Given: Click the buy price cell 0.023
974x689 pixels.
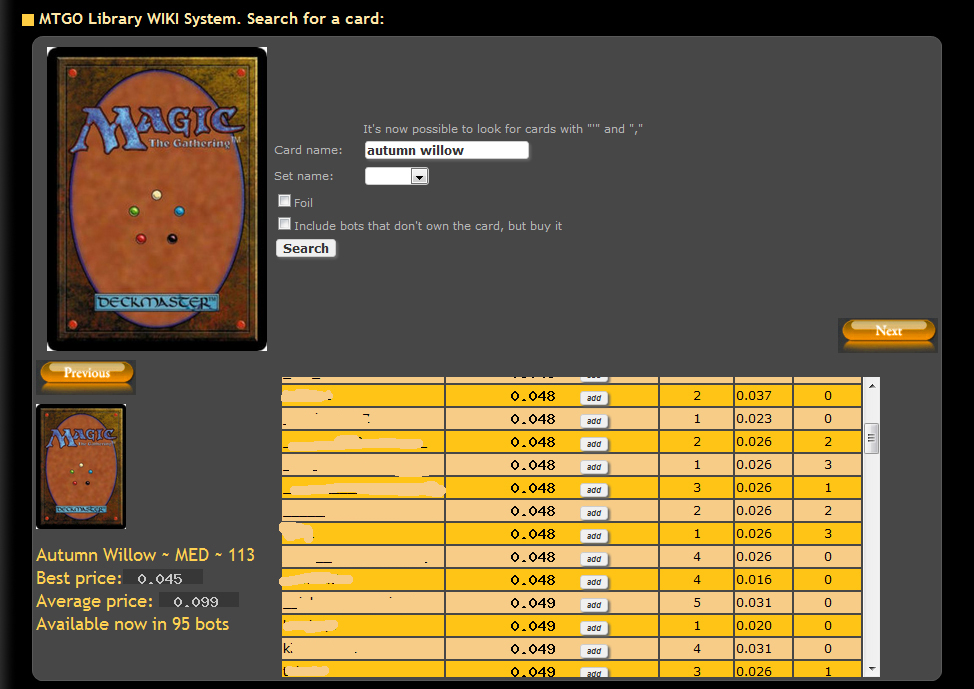Looking at the screenshot, I should (x=763, y=419).
